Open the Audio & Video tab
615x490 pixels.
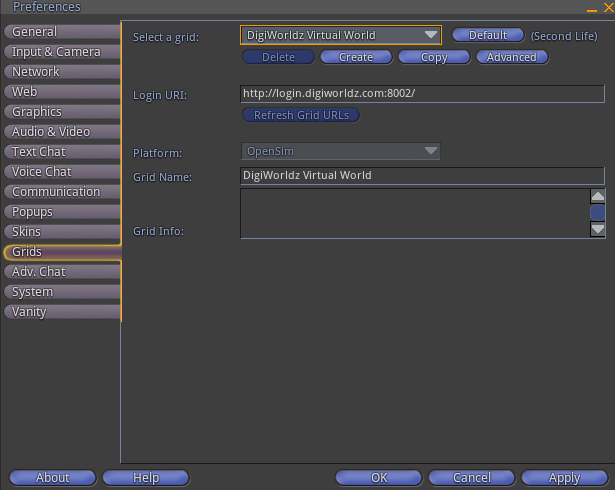click(x=62, y=132)
